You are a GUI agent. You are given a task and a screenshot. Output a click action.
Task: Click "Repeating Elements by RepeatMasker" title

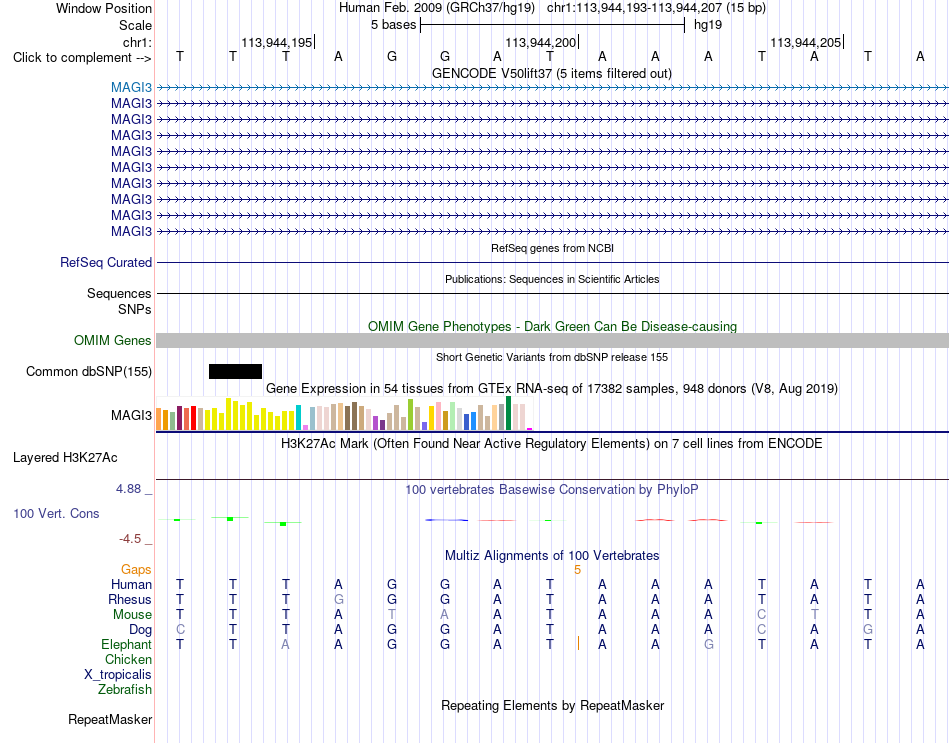pyautogui.click(x=552, y=705)
